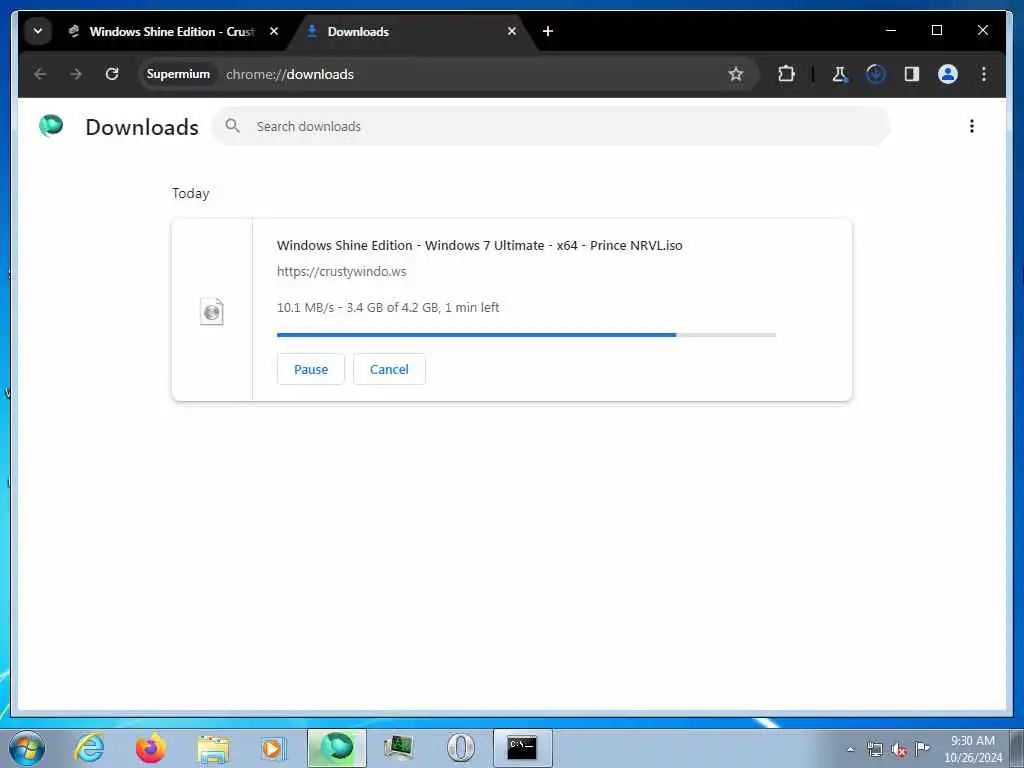Image resolution: width=1024 pixels, height=768 pixels.
Task: Toggle the side panel icon
Action: 912,74
